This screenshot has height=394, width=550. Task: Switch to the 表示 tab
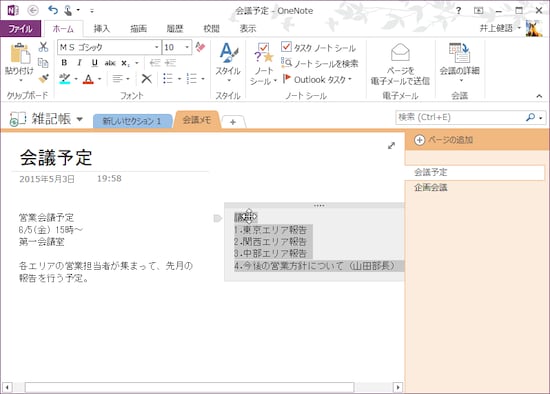248,29
